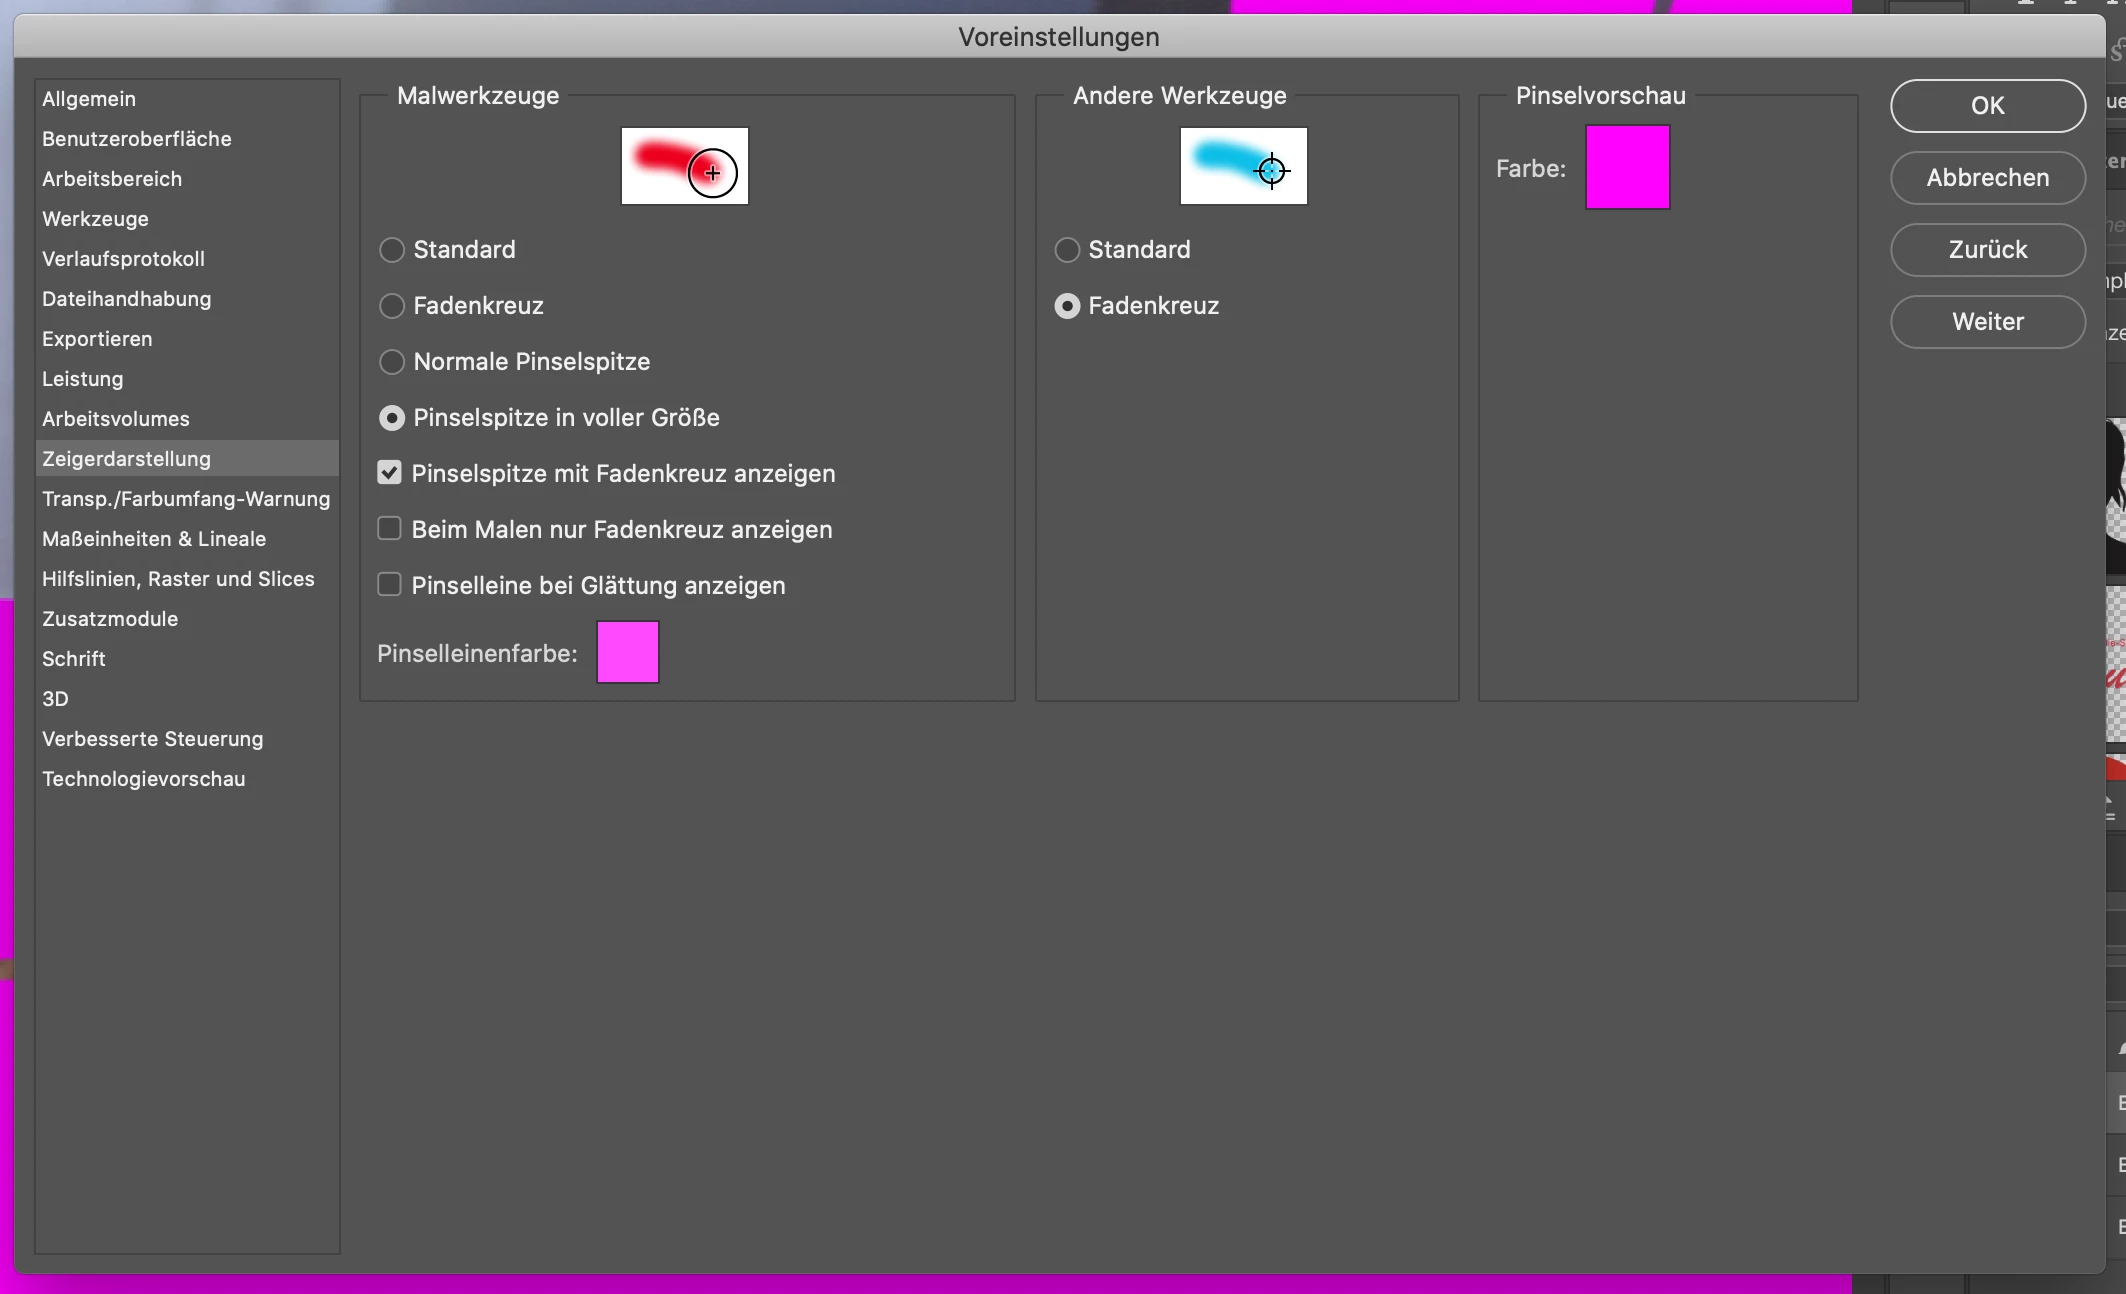This screenshot has height=1294, width=2126.
Task: Select Standard under Andere Werkzeuge
Action: pos(1067,250)
